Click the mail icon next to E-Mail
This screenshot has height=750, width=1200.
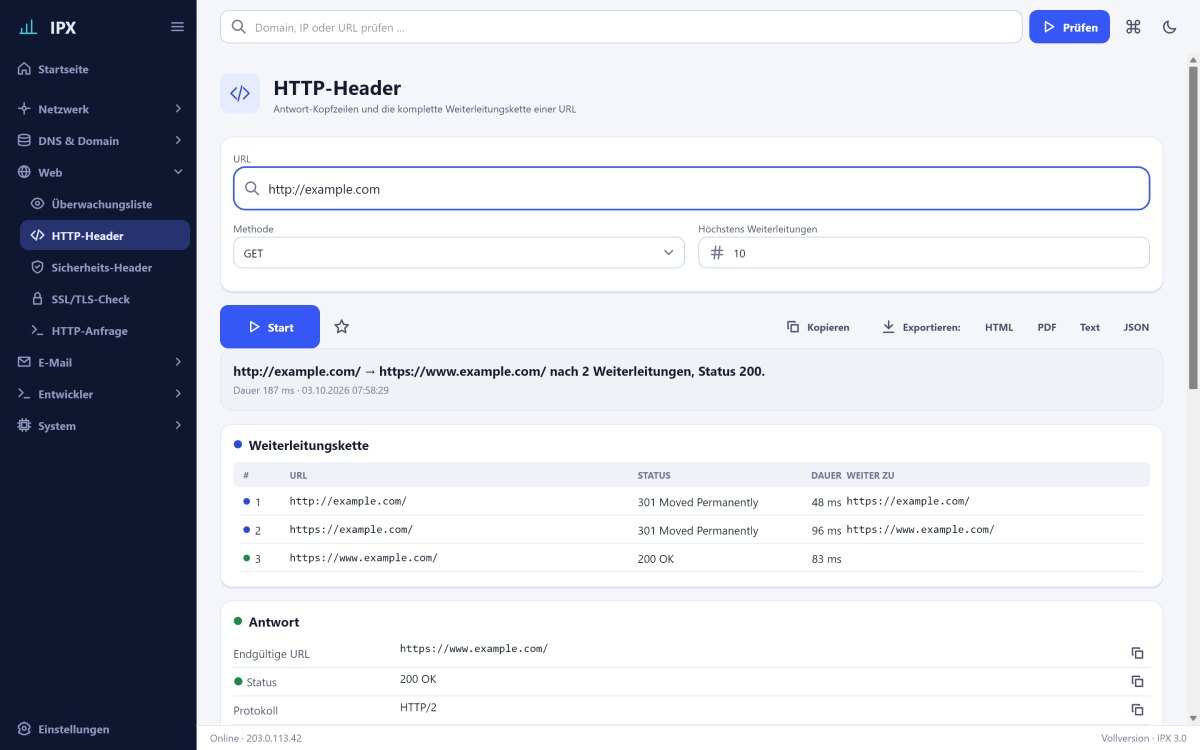[24, 362]
